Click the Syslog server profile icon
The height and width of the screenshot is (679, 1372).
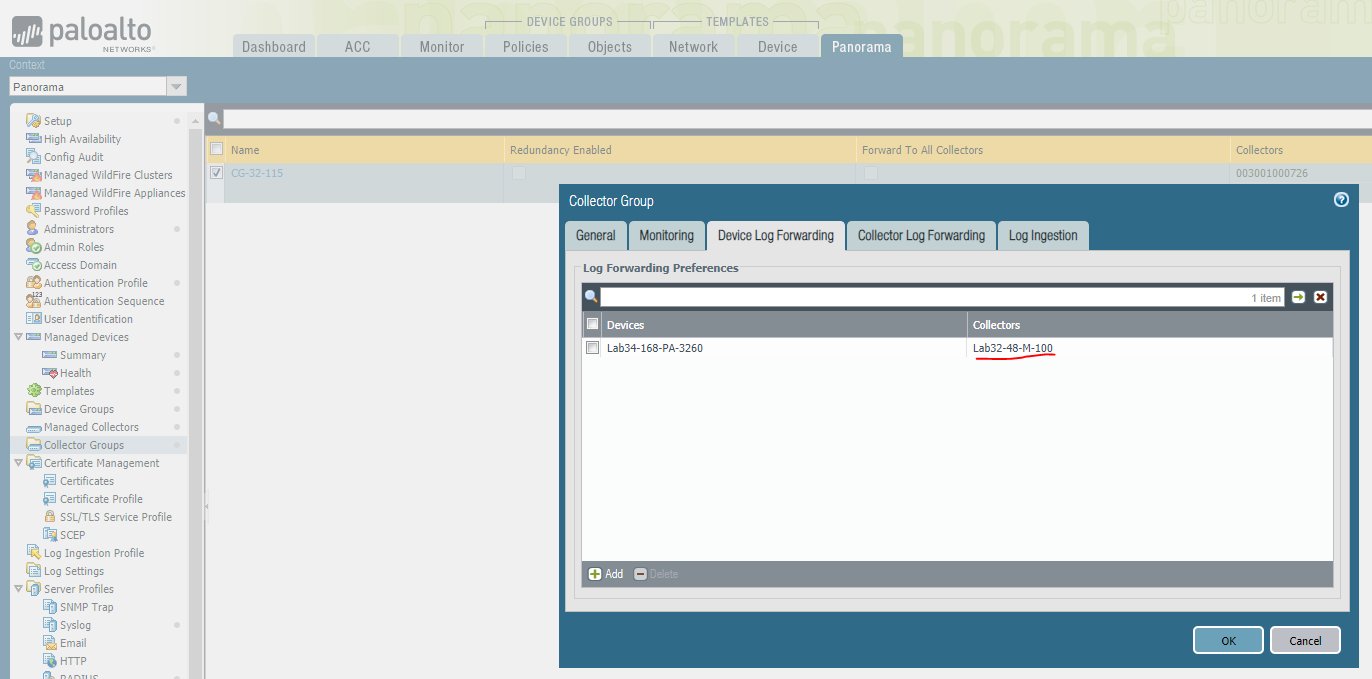pyautogui.click(x=50, y=625)
